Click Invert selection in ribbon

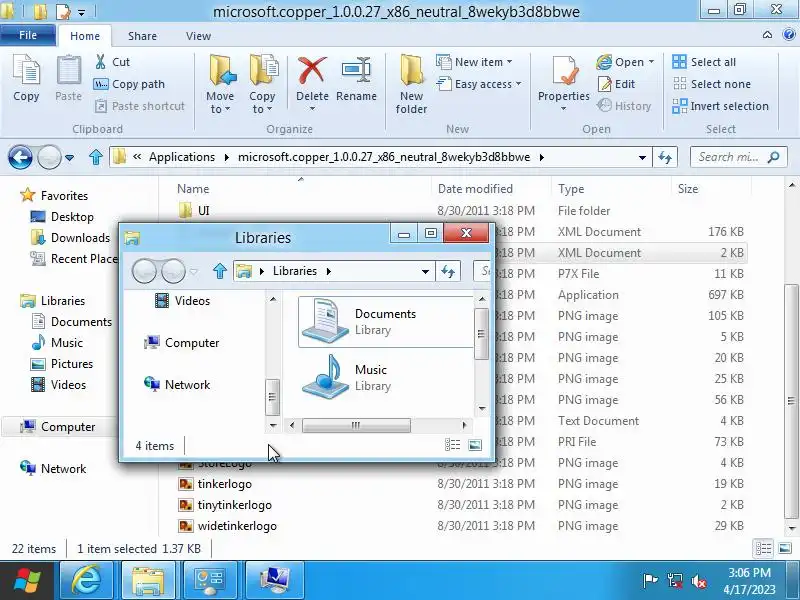pos(720,106)
